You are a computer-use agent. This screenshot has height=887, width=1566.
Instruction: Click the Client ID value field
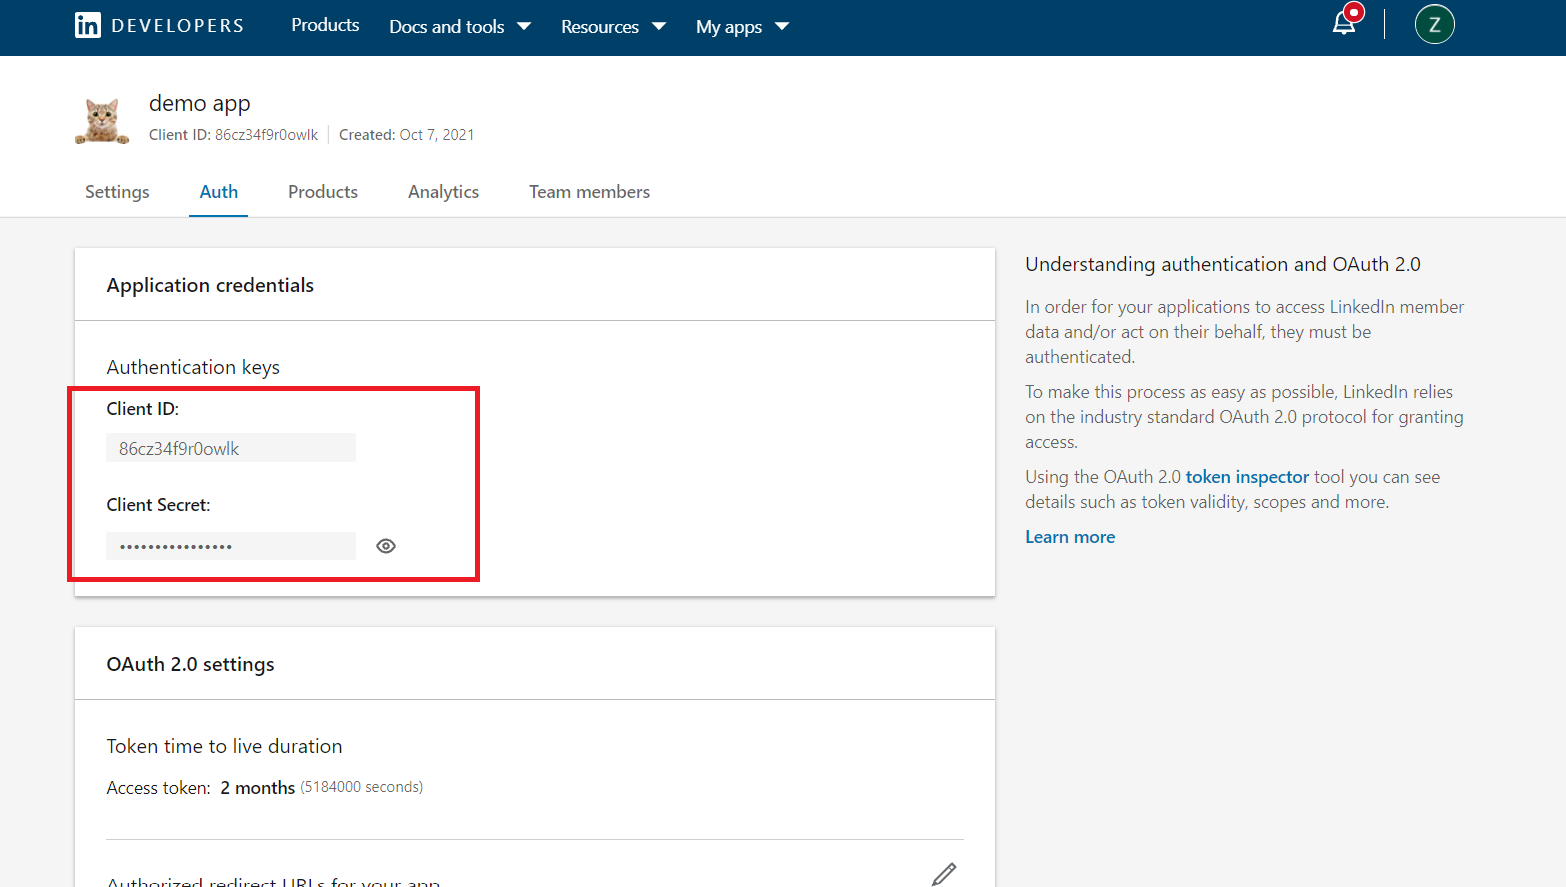[x=231, y=448]
